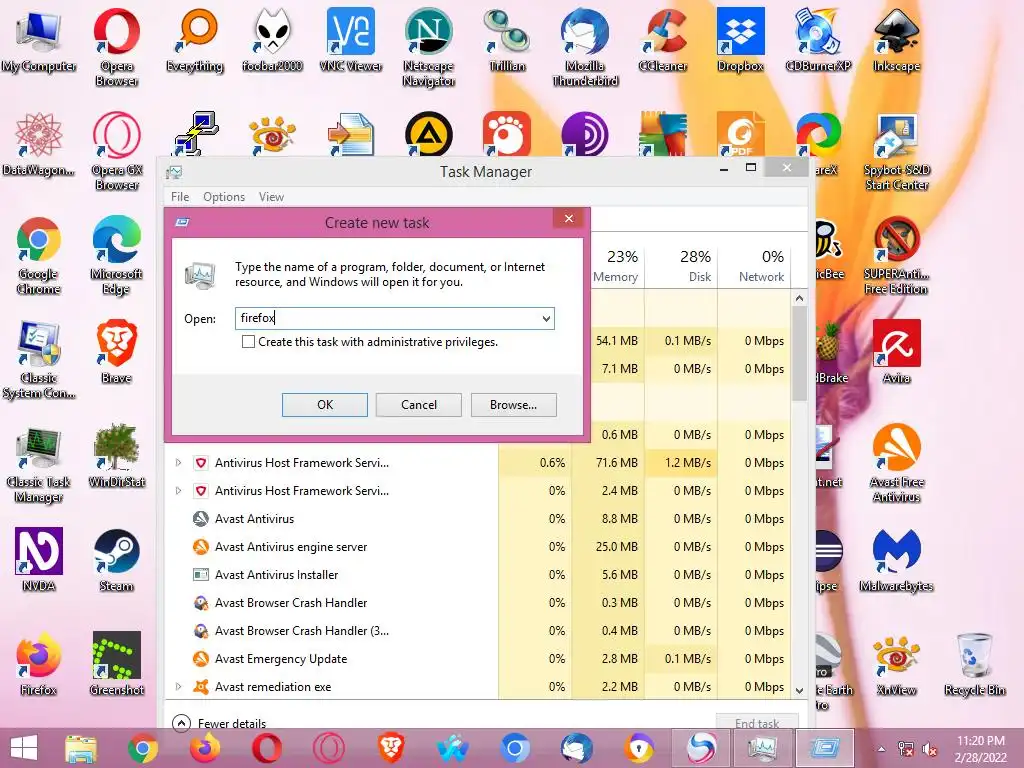Image resolution: width=1024 pixels, height=768 pixels.
Task: Select the Everything search desktop icon
Action: [x=195, y=40]
